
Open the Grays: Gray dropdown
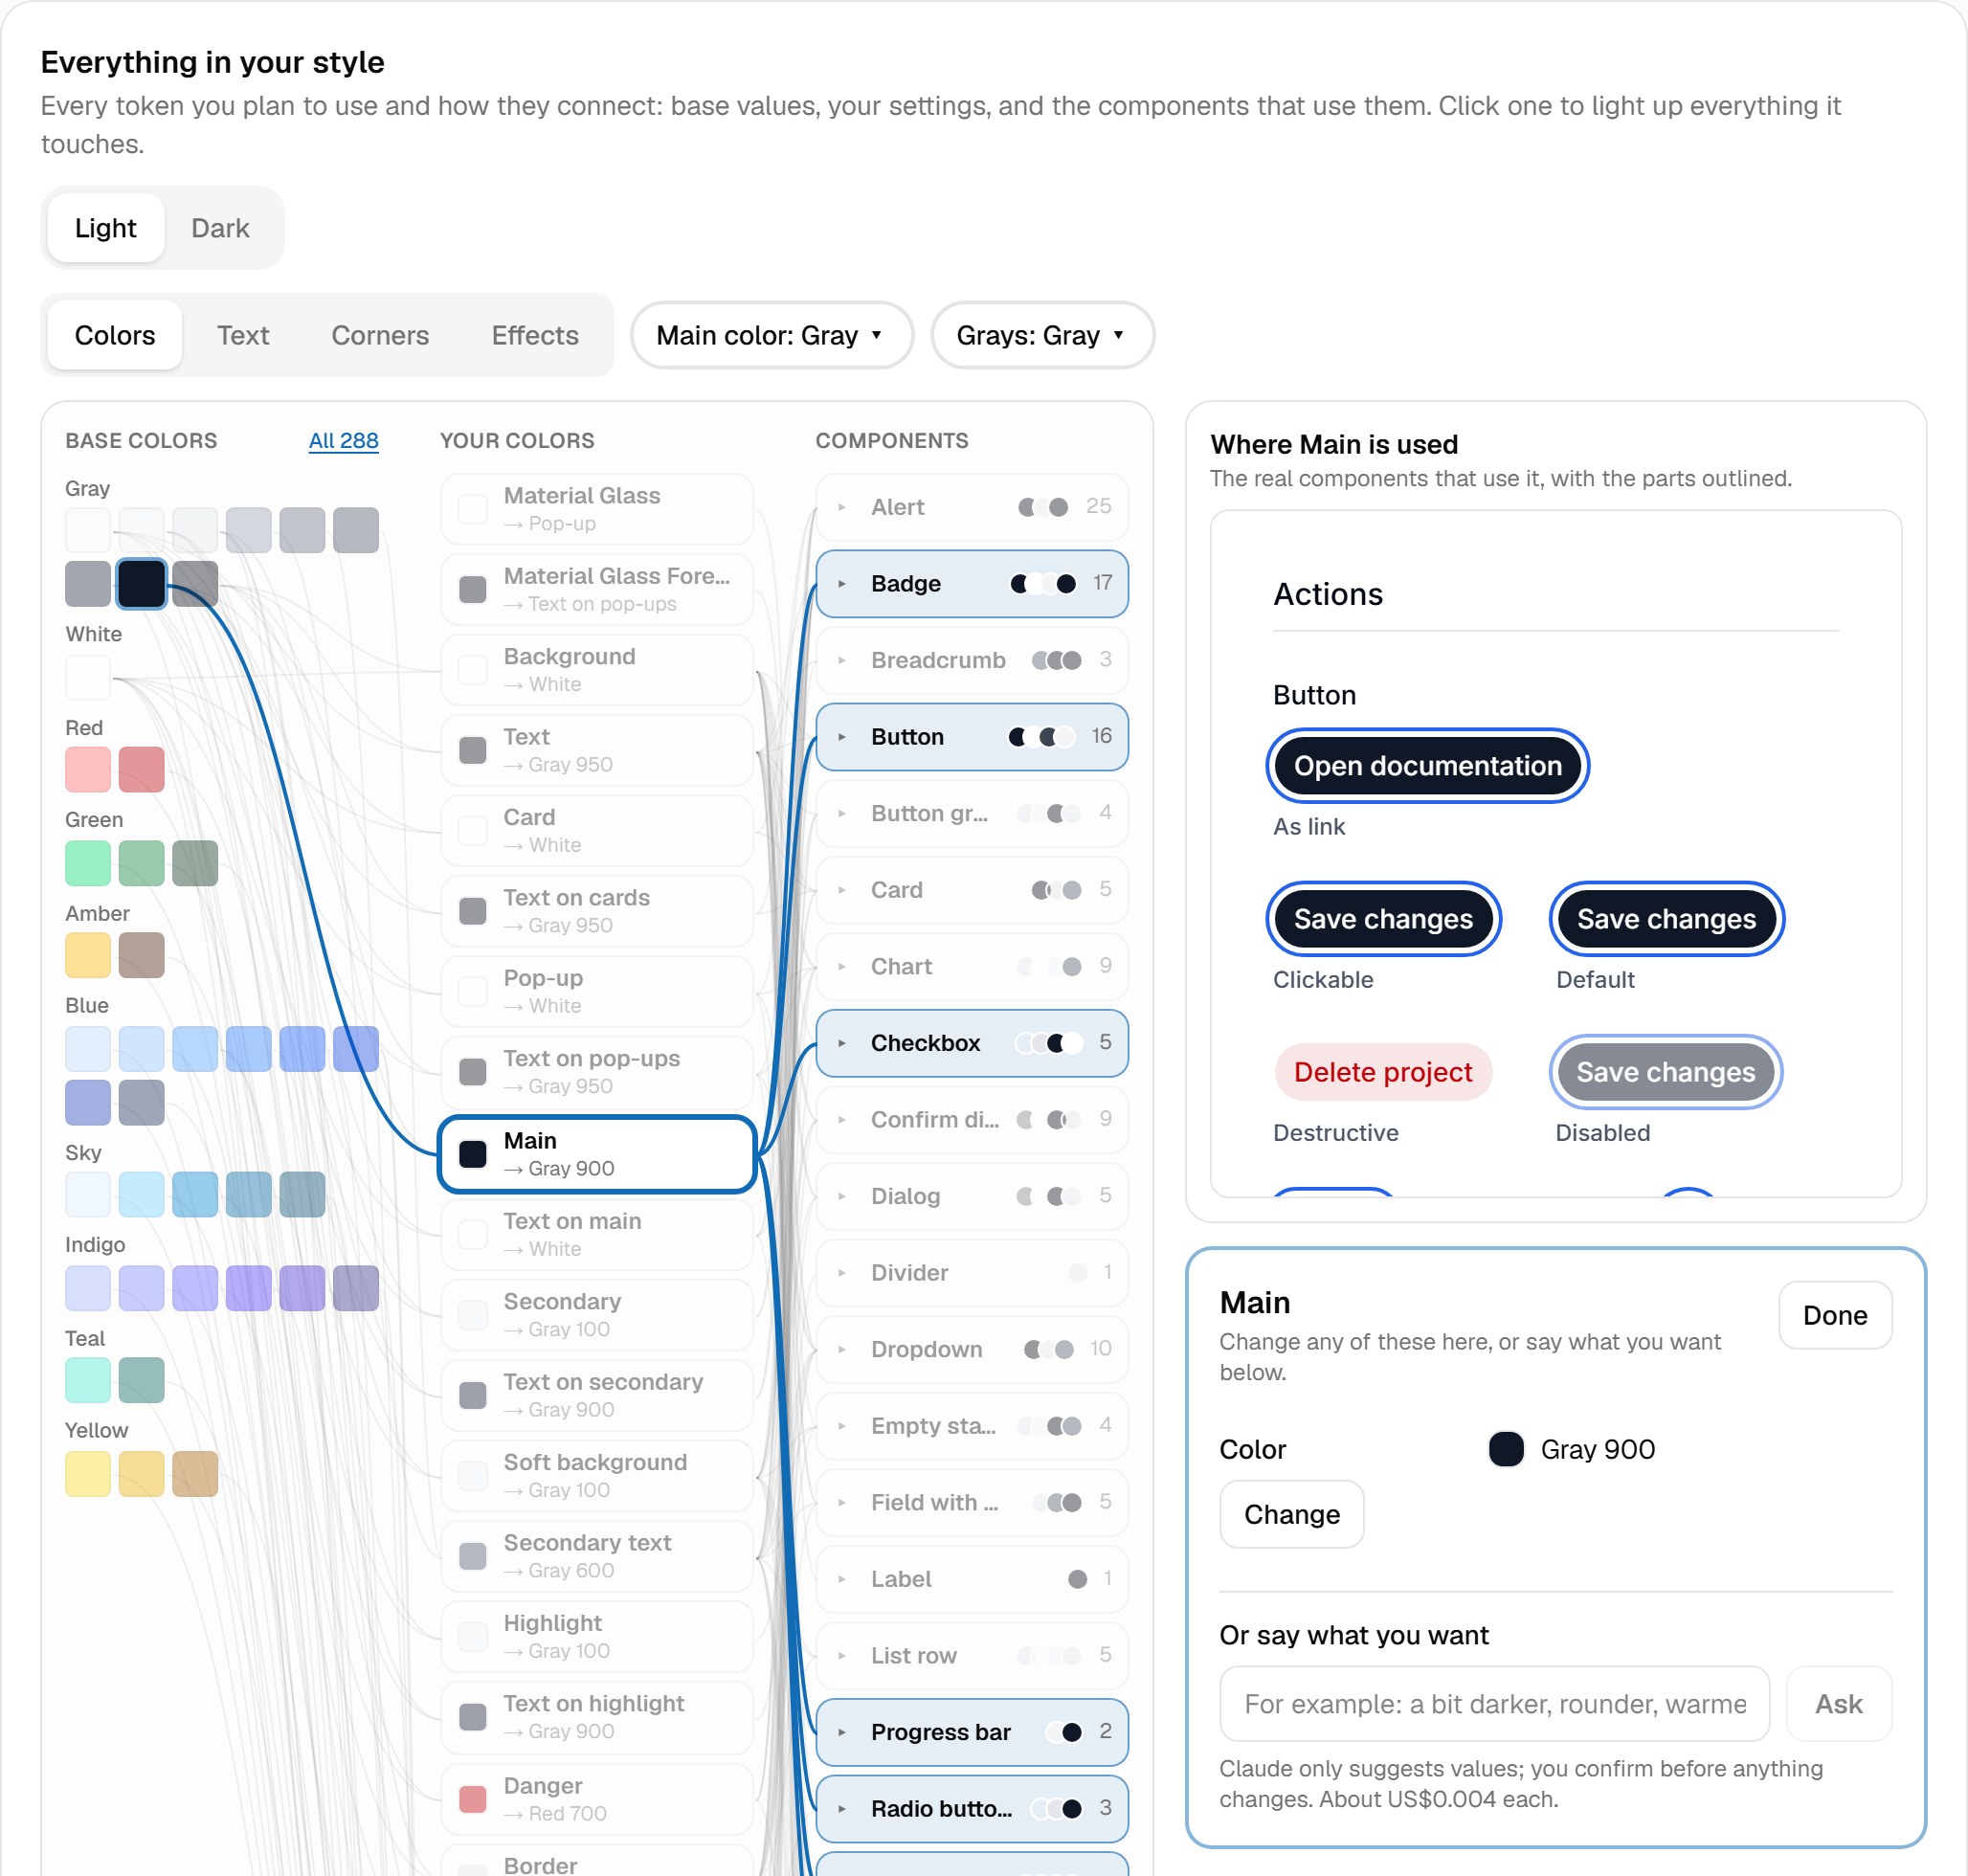click(1042, 335)
